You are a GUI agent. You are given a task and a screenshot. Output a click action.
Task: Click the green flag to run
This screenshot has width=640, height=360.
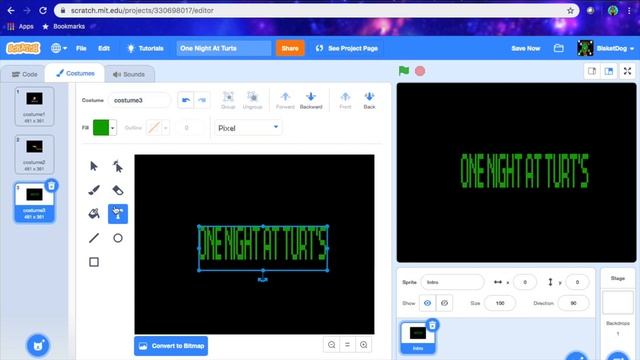(404, 71)
